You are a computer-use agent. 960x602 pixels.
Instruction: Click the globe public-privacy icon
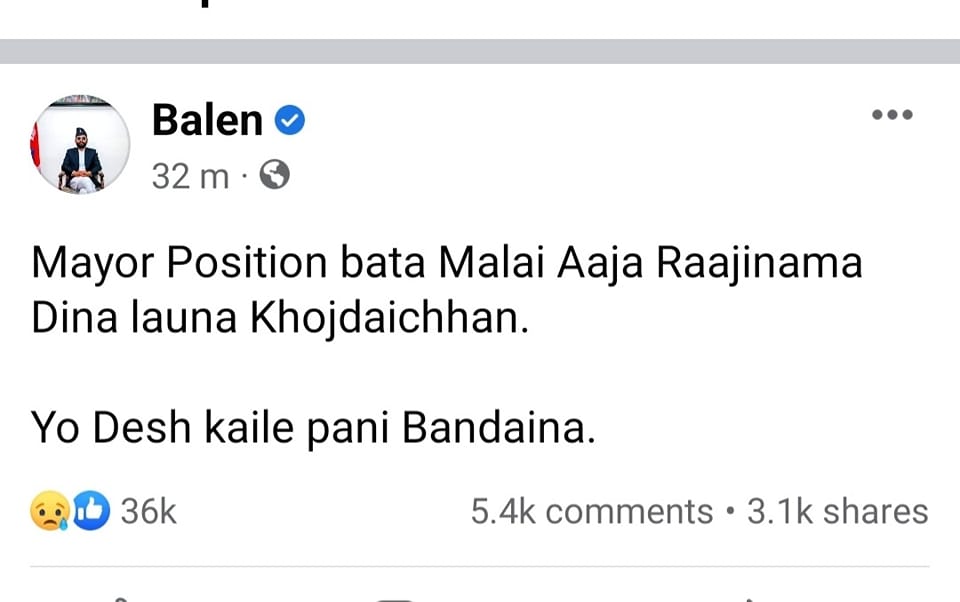(274, 177)
